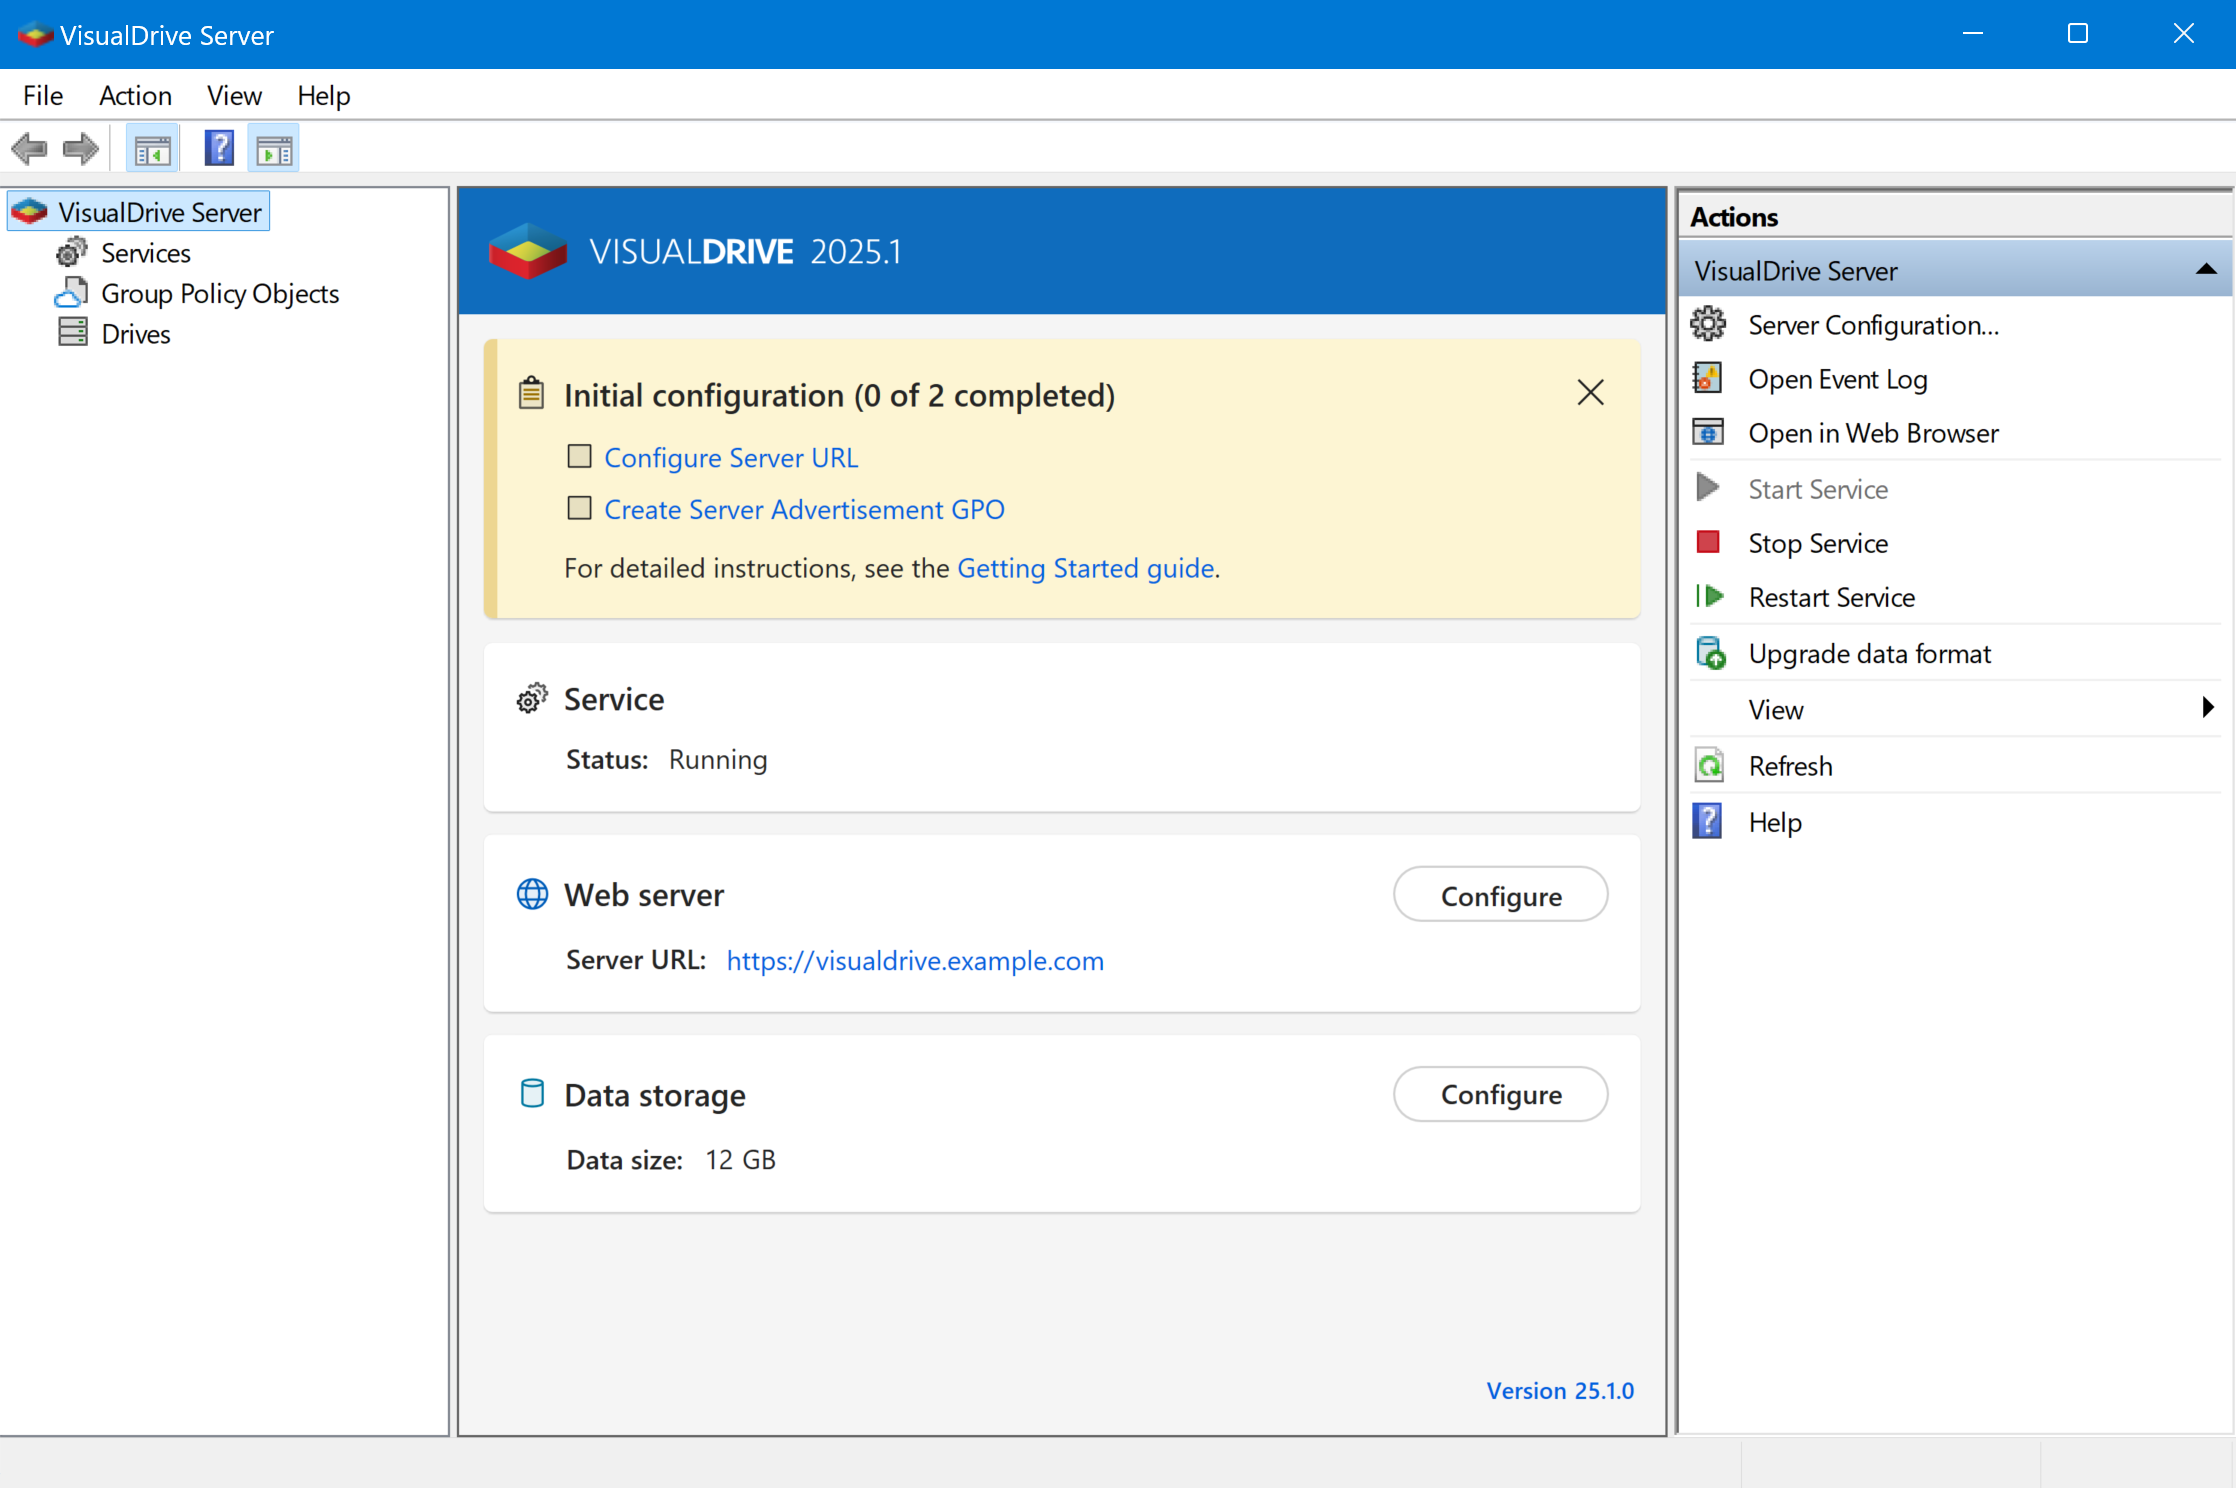Click the Restart Service icon

[1710, 596]
